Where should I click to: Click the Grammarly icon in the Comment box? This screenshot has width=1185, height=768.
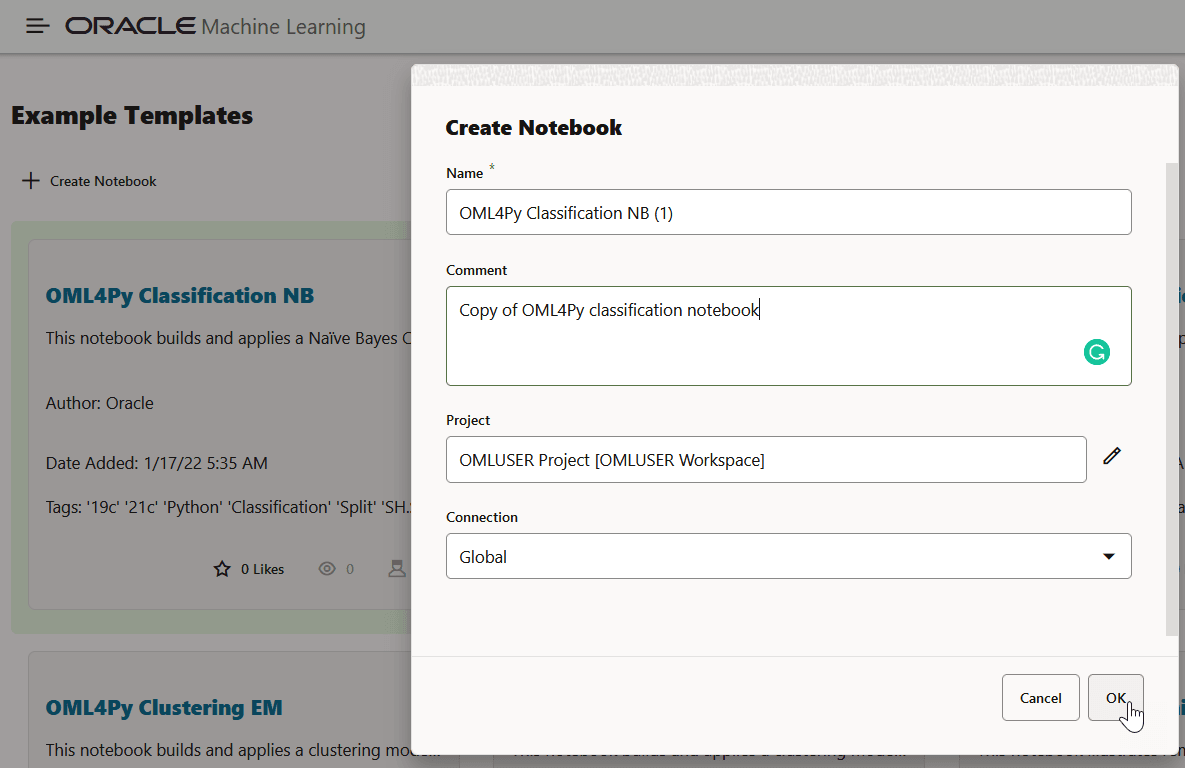1097,352
